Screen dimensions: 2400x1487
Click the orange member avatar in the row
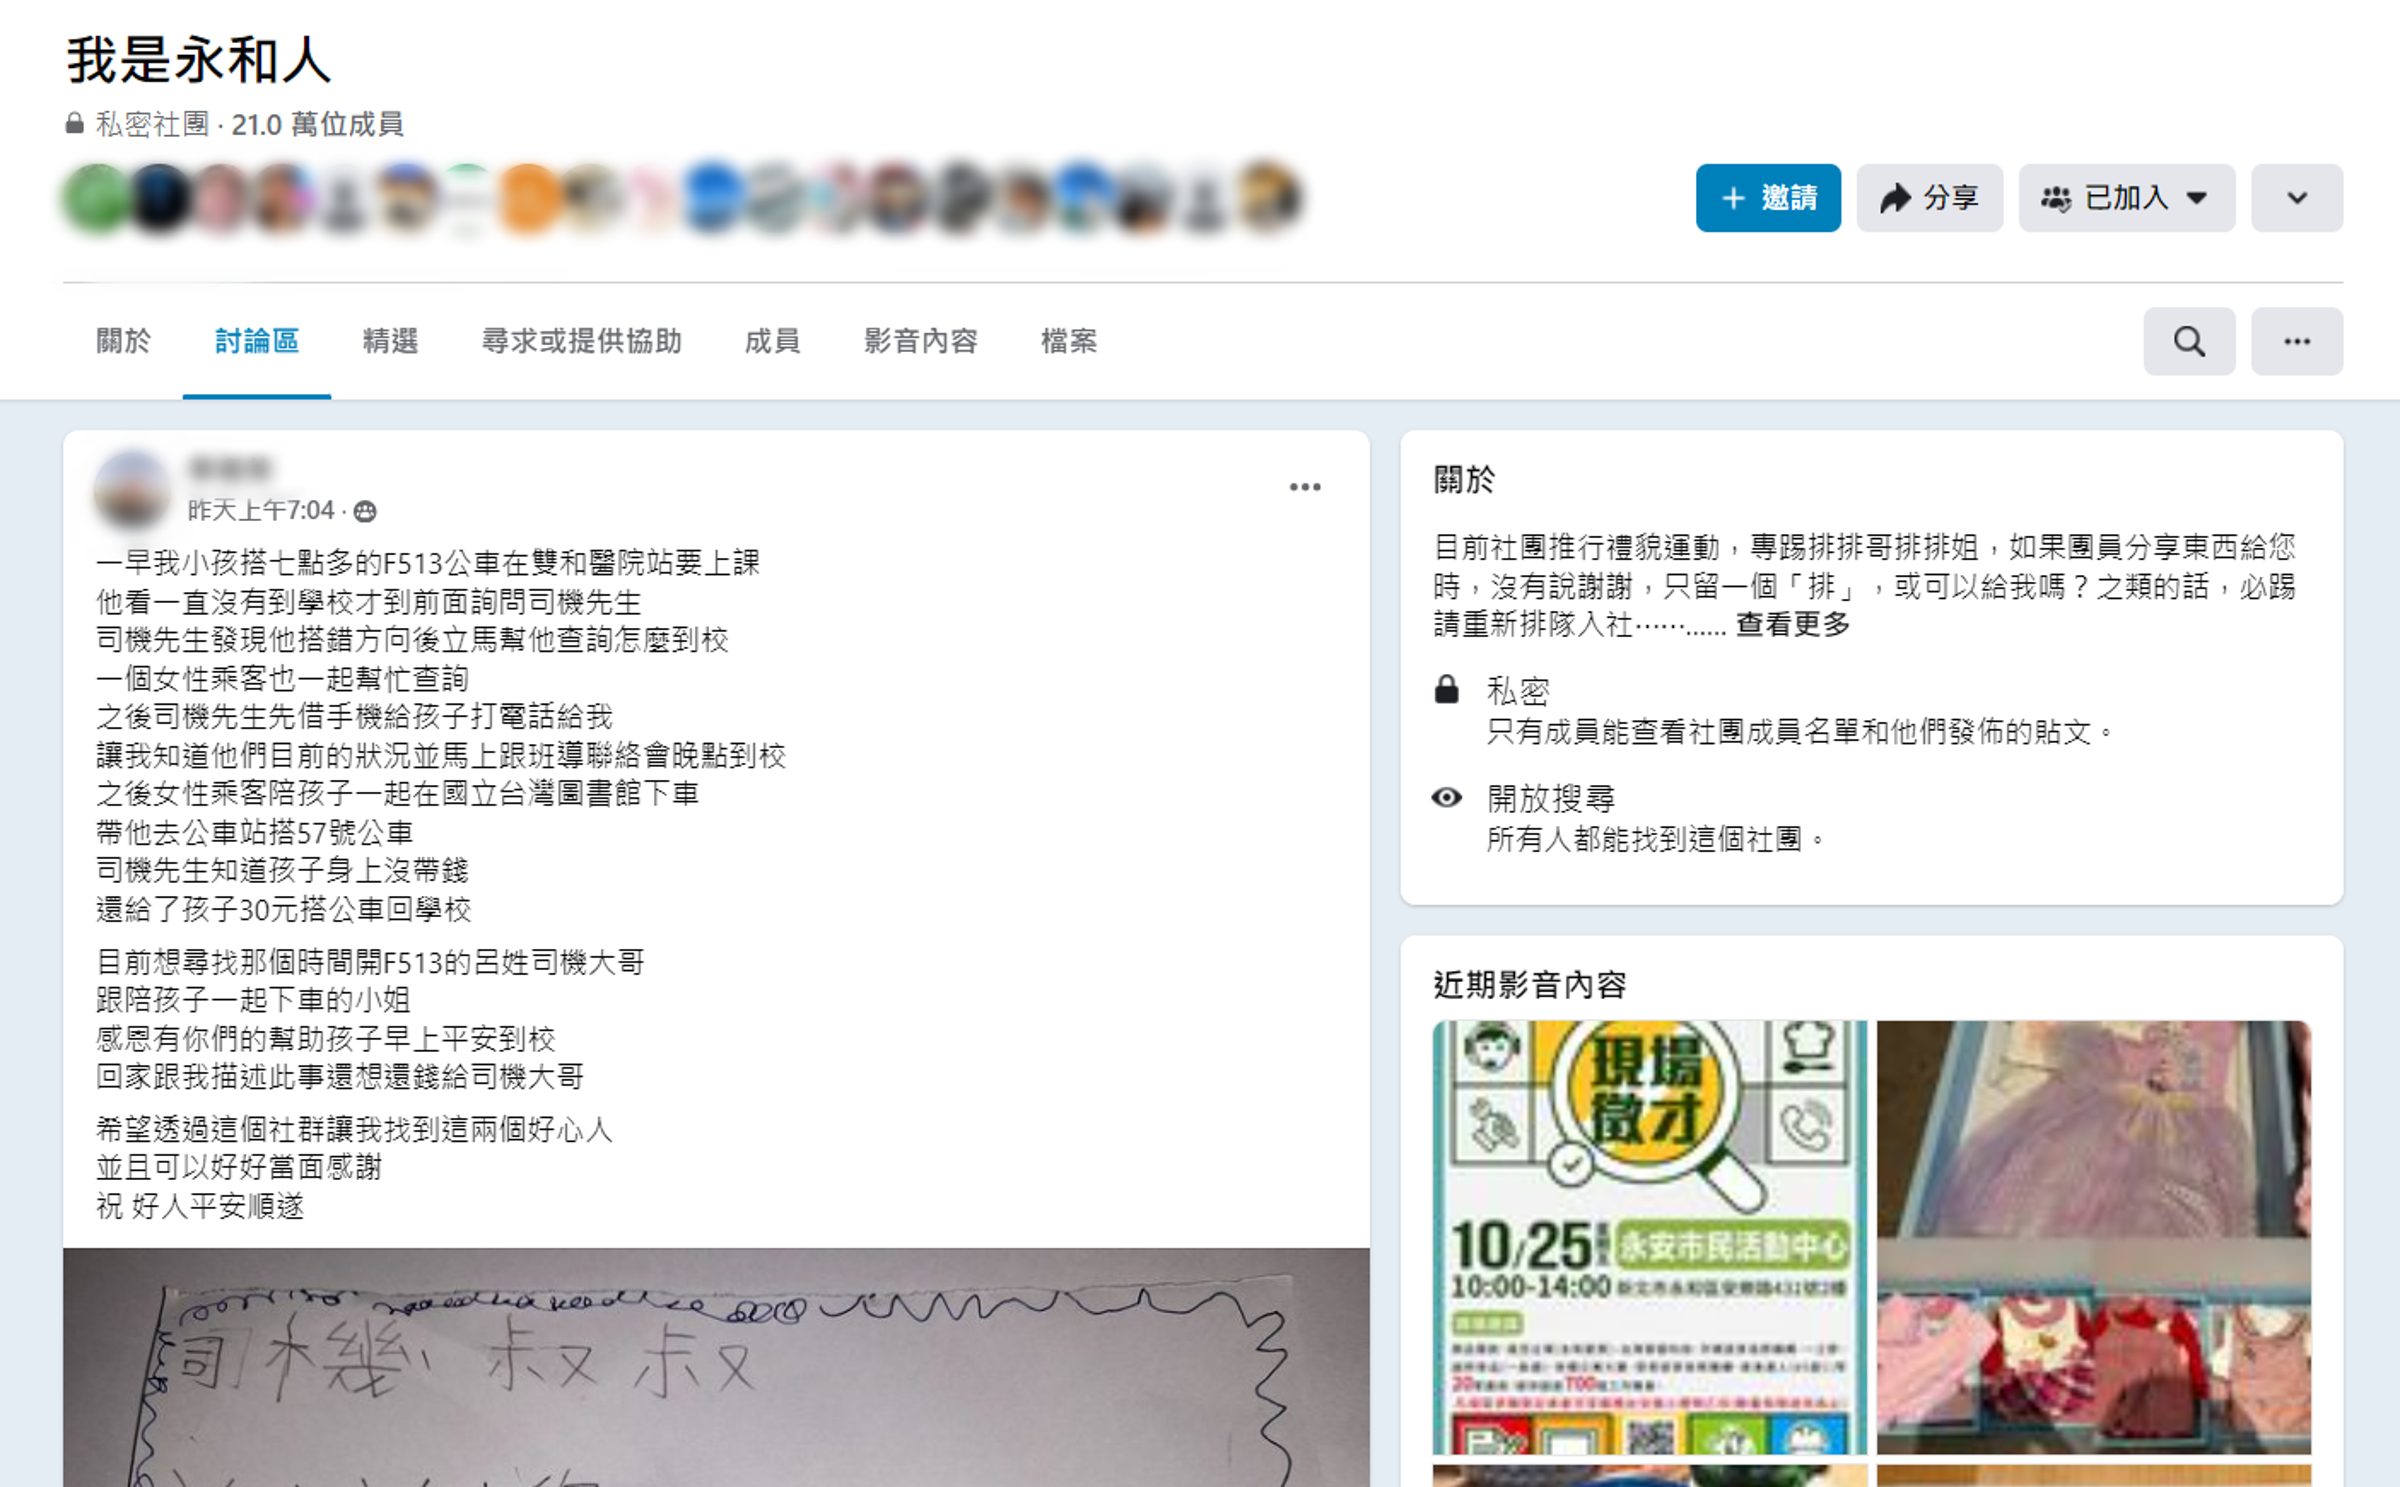(x=528, y=198)
